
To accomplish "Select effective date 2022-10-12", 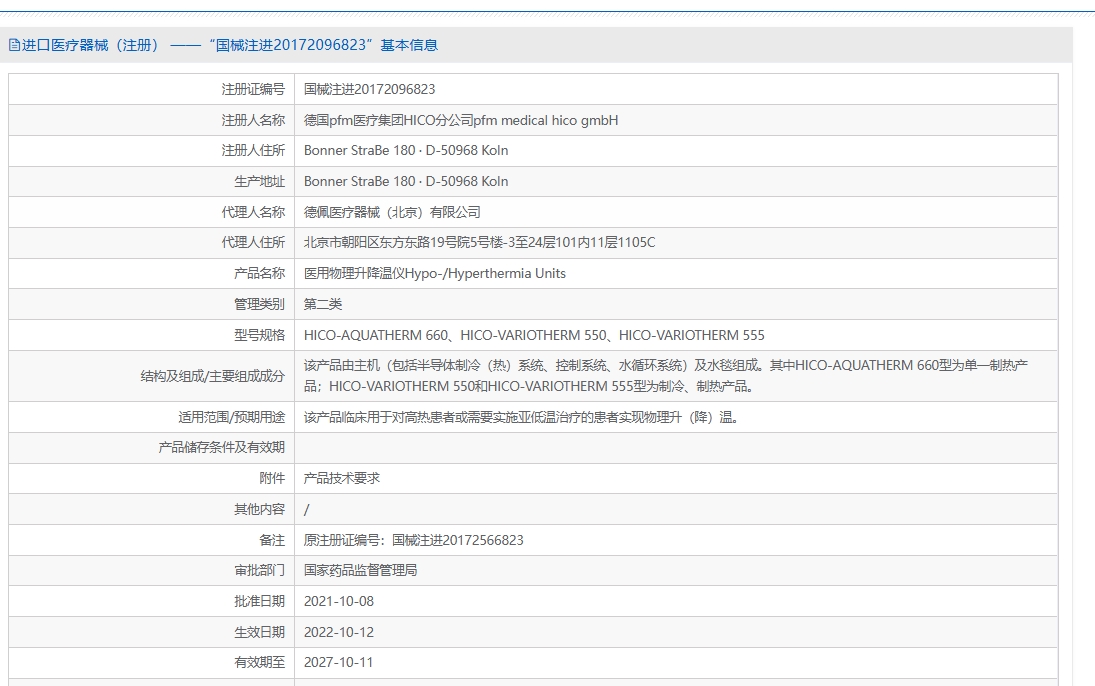I will coord(339,632).
